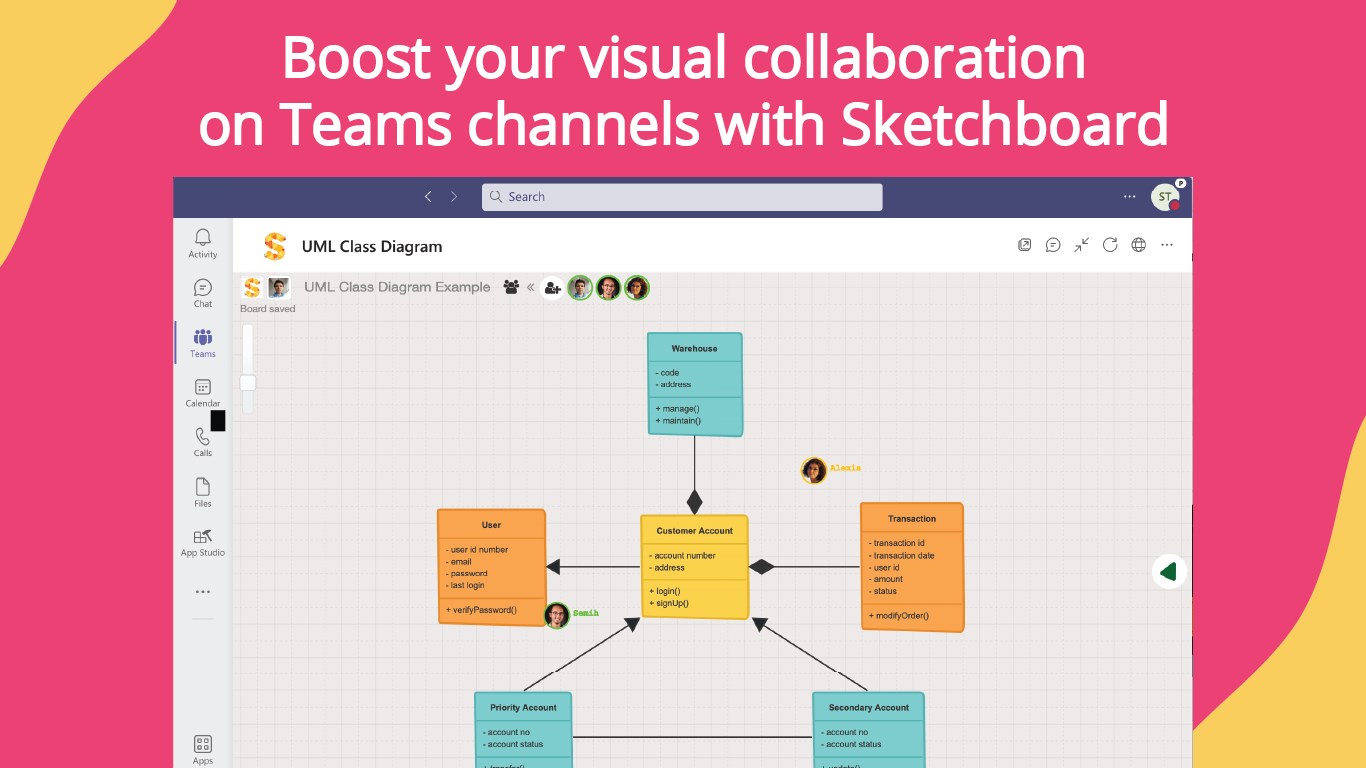1366x768 pixels.
Task: Open the team members group icon
Action: pos(511,287)
